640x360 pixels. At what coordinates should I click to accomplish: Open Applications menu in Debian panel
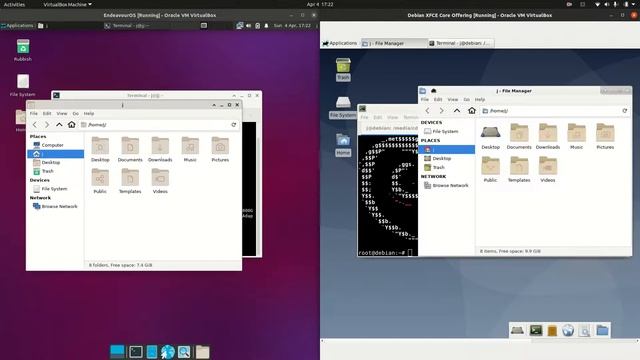click(x=340, y=43)
